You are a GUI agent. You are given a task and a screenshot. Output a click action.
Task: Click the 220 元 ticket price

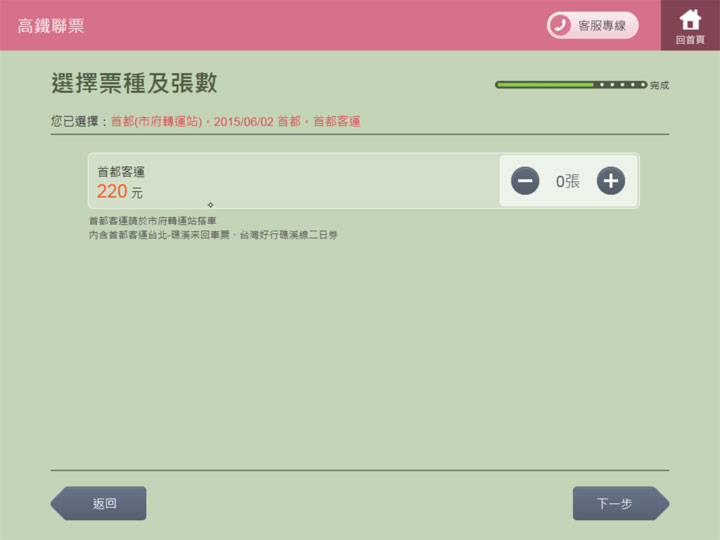[119, 192]
